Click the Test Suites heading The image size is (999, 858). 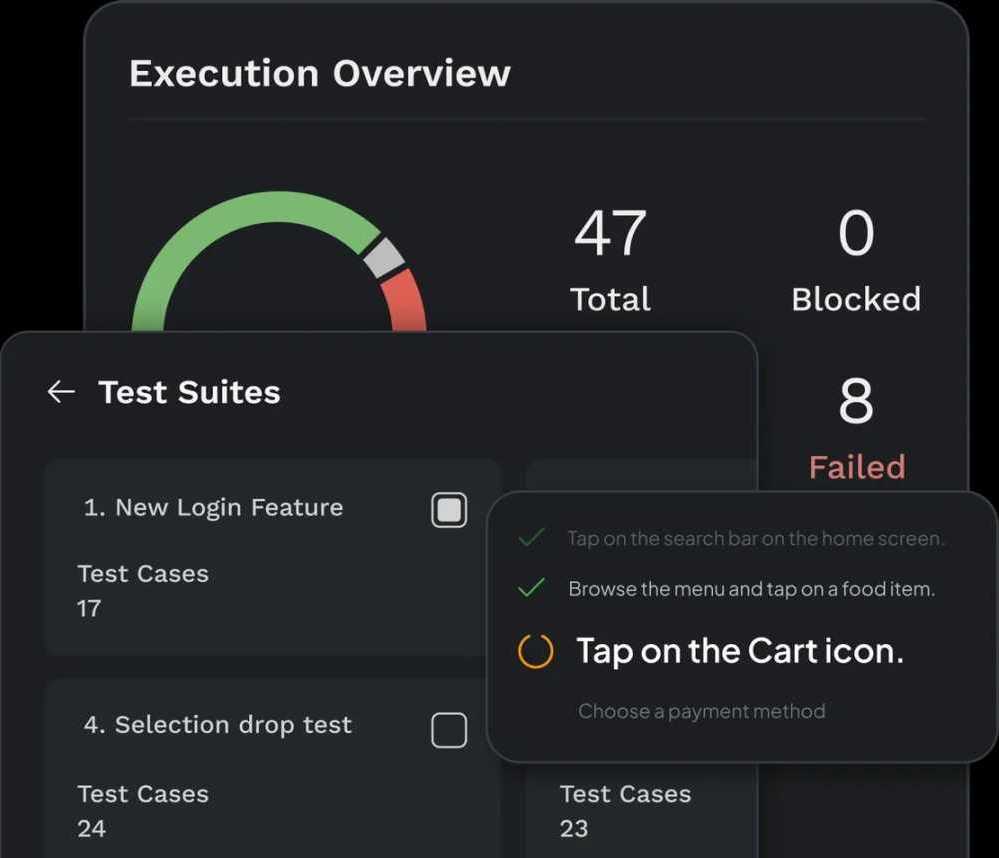coord(189,392)
